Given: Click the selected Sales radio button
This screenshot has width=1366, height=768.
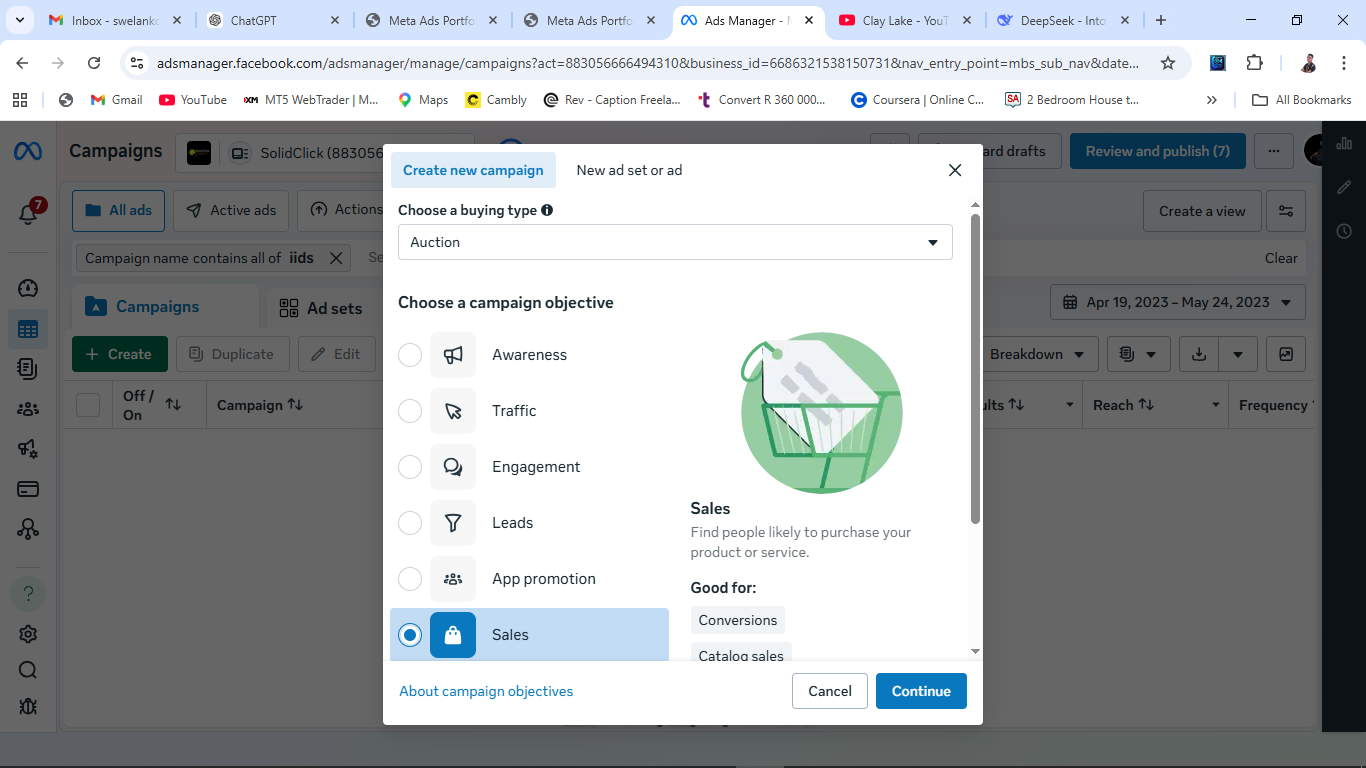Looking at the screenshot, I should point(410,635).
